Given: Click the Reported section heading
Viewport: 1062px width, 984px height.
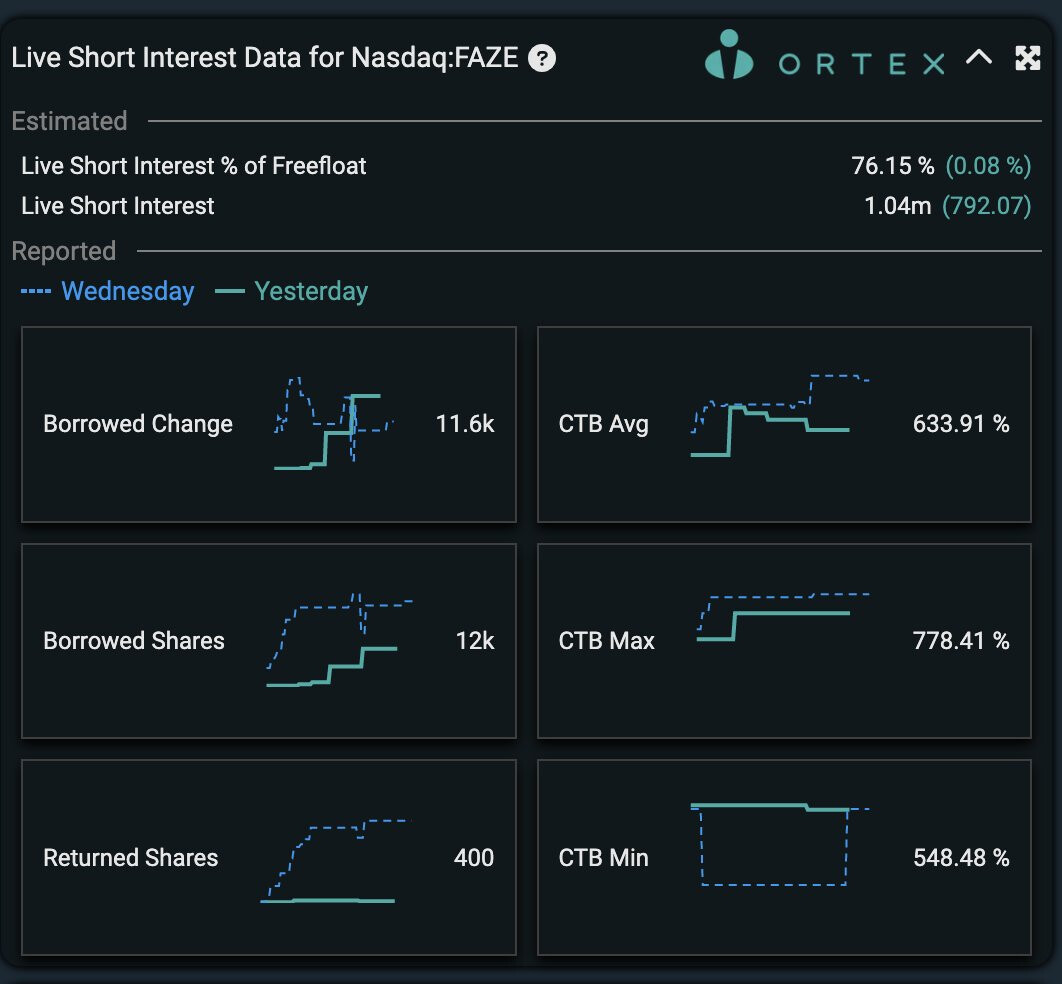Looking at the screenshot, I should coord(64,251).
